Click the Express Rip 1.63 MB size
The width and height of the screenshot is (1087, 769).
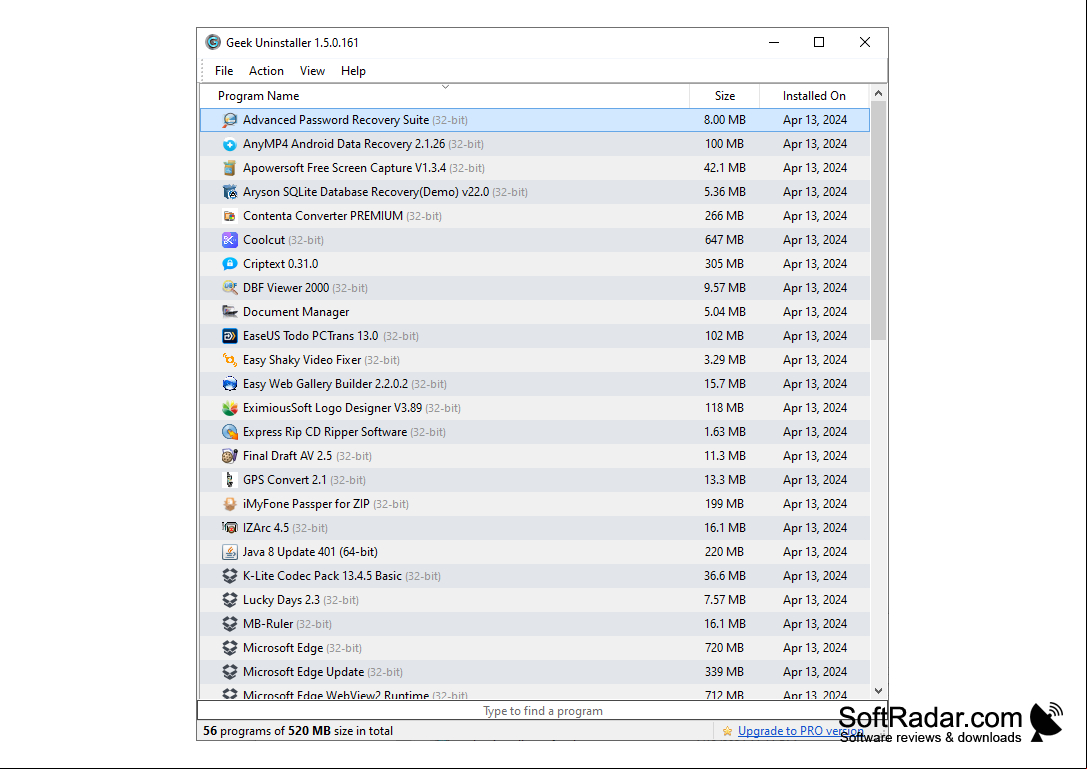click(724, 432)
